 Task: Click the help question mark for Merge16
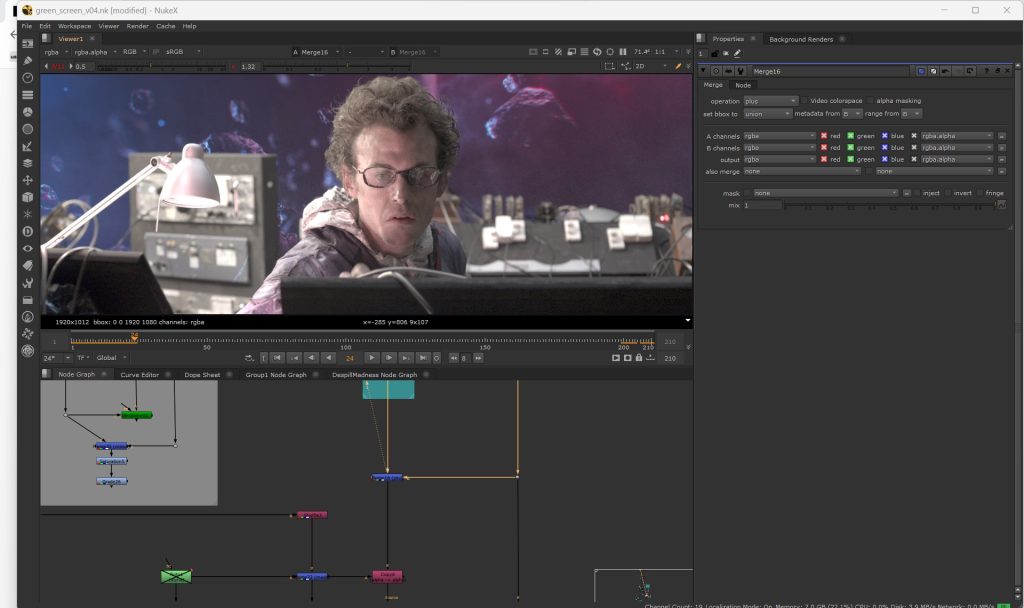(x=987, y=71)
